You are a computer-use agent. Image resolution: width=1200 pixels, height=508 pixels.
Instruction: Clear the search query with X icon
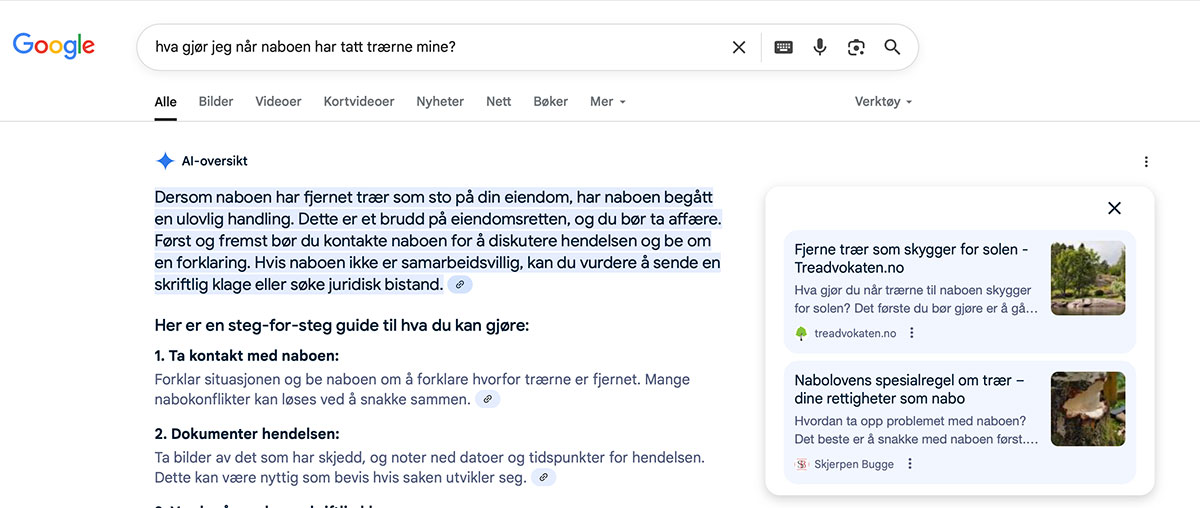coord(739,47)
